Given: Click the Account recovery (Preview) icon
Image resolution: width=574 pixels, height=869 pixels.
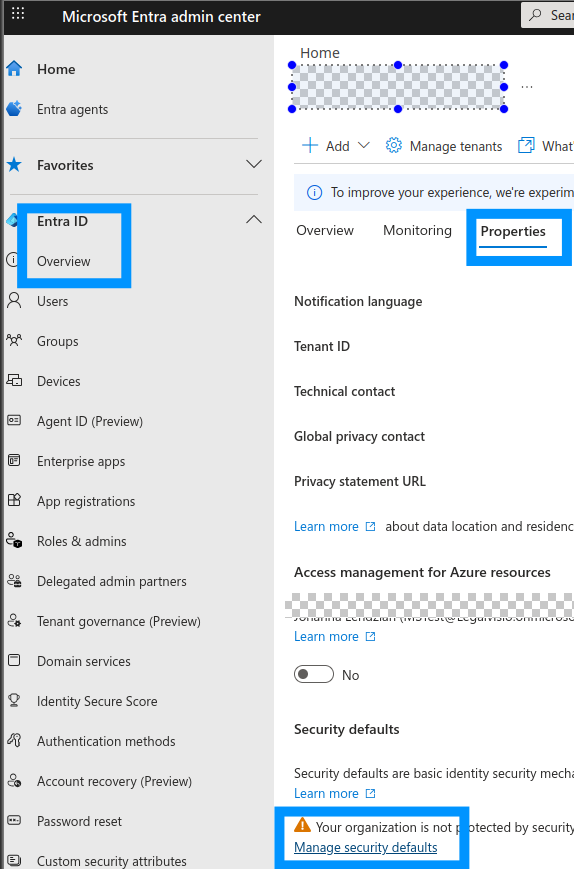Looking at the screenshot, I should click(14, 780).
